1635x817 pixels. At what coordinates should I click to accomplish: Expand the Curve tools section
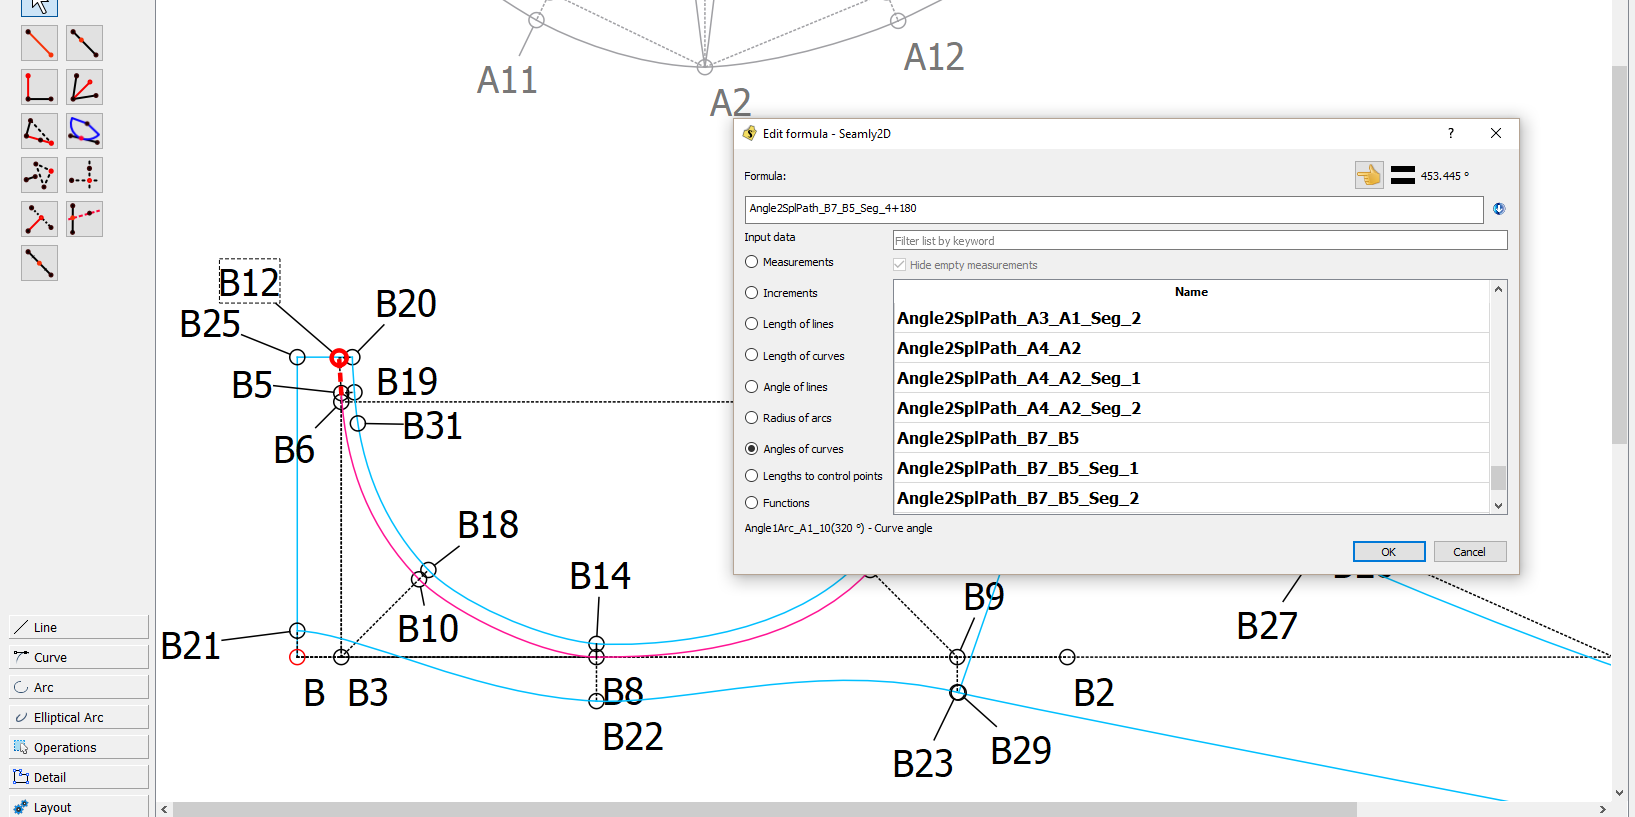point(78,657)
